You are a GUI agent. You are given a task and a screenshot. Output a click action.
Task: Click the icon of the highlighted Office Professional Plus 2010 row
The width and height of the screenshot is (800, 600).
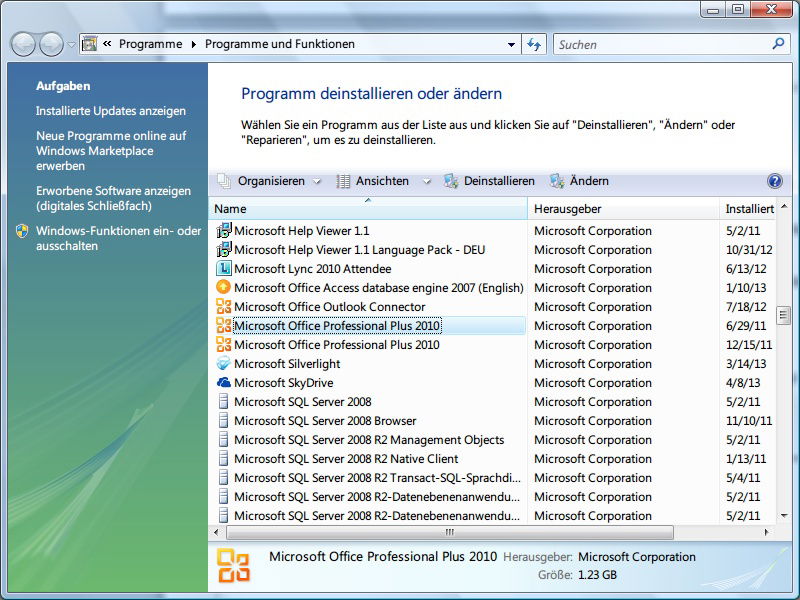coord(223,325)
